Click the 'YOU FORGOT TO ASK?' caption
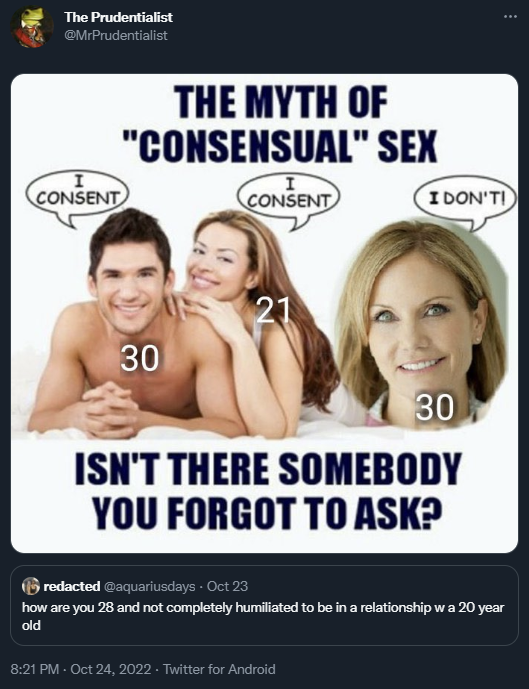 pos(267,513)
